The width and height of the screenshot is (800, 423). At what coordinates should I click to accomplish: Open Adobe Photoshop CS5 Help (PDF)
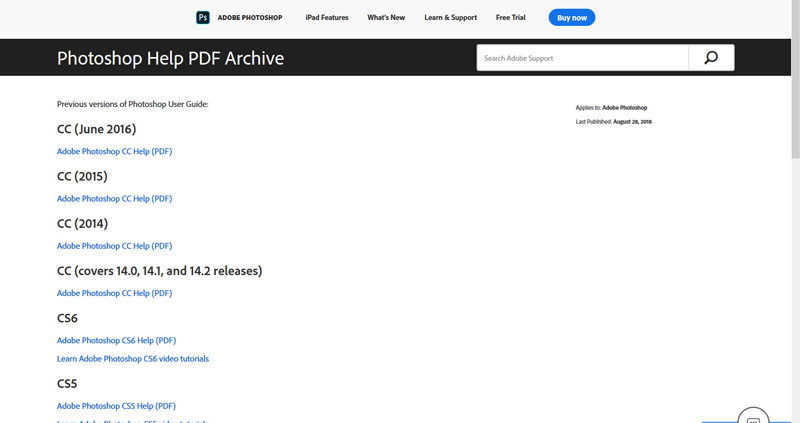116,406
